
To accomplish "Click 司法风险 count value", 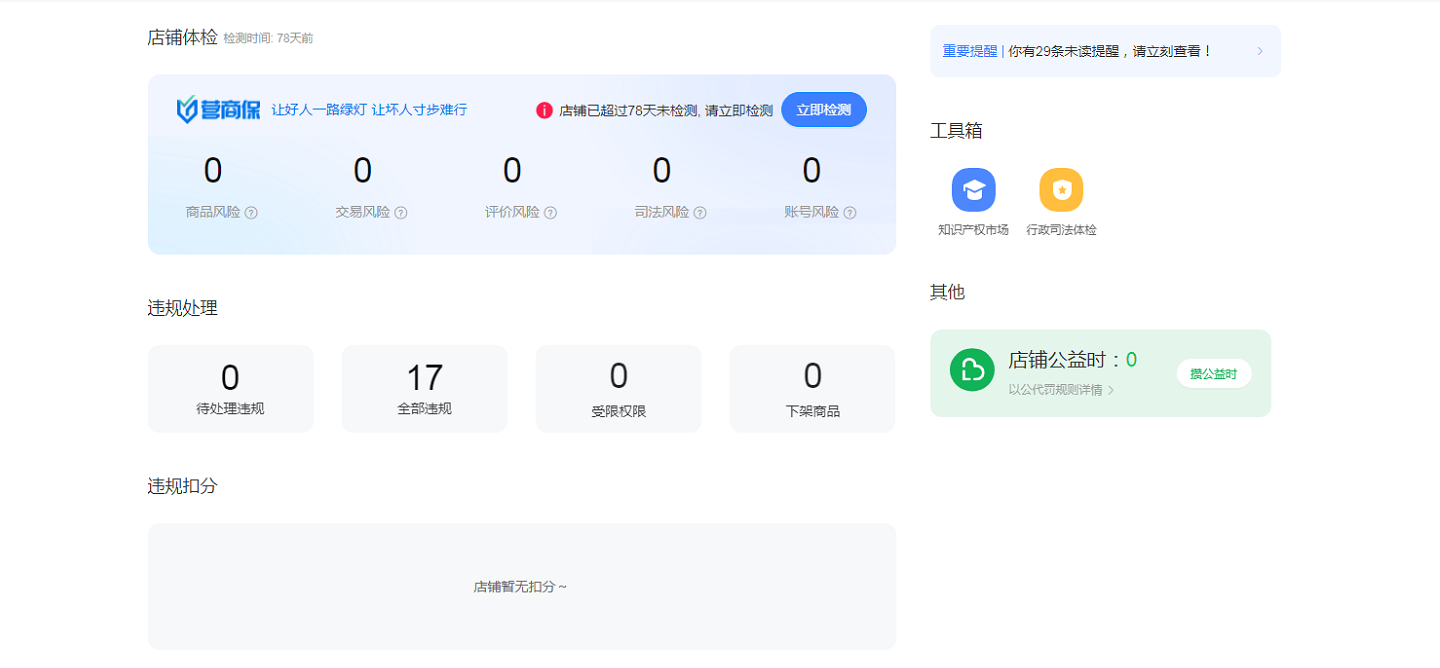I will (662, 171).
